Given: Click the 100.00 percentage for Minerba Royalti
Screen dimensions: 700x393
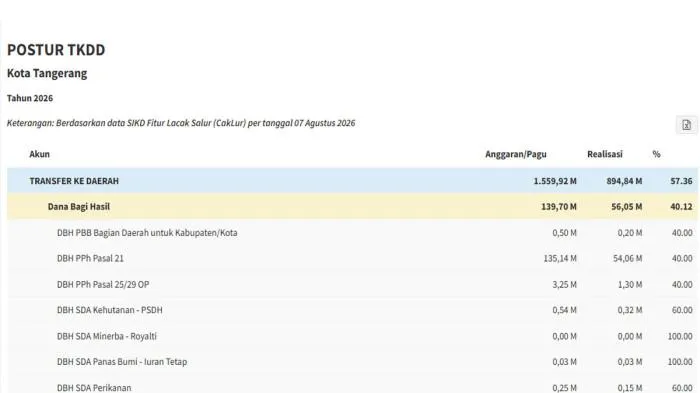Looking at the screenshot, I should [x=680, y=336].
